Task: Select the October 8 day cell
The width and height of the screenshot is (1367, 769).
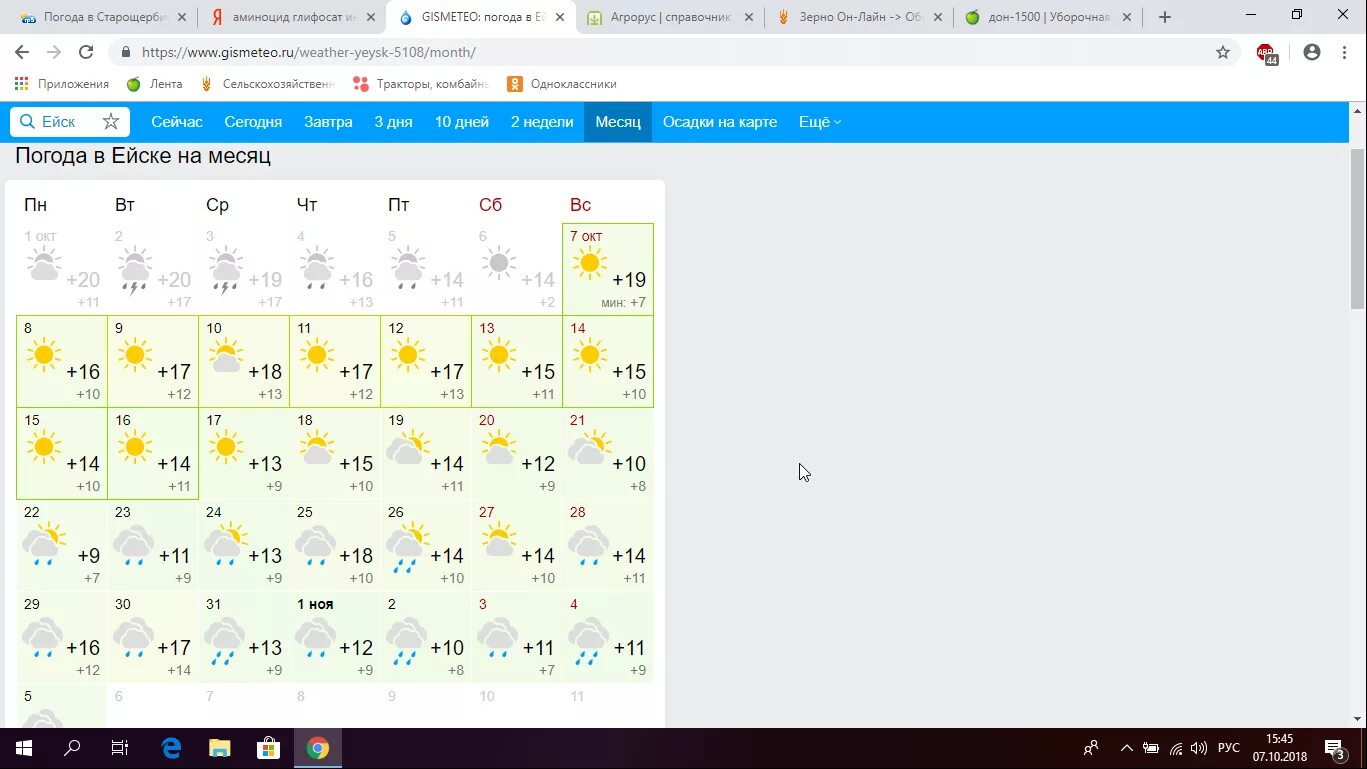Action: click(62, 361)
